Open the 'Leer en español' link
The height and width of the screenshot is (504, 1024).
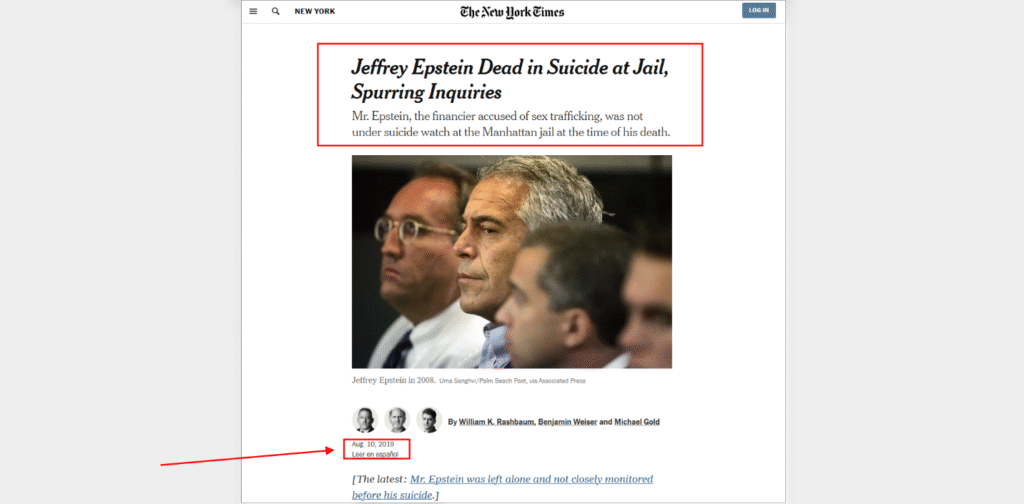(x=375, y=454)
